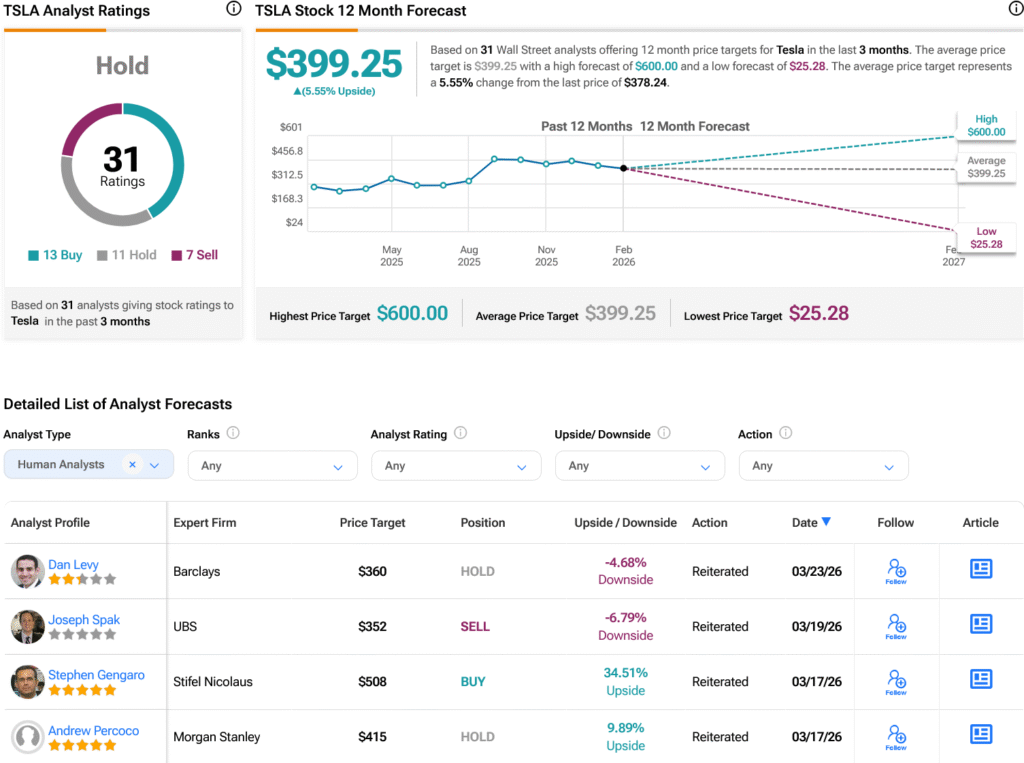Click the Price Target column header

click(372, 523)
